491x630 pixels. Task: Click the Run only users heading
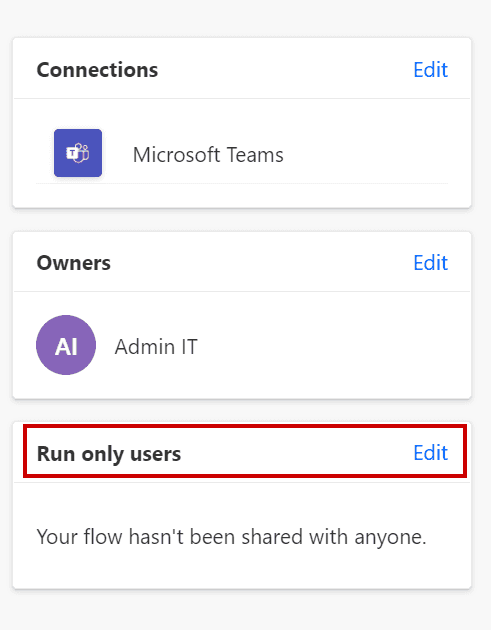click(x=109, y=454)
